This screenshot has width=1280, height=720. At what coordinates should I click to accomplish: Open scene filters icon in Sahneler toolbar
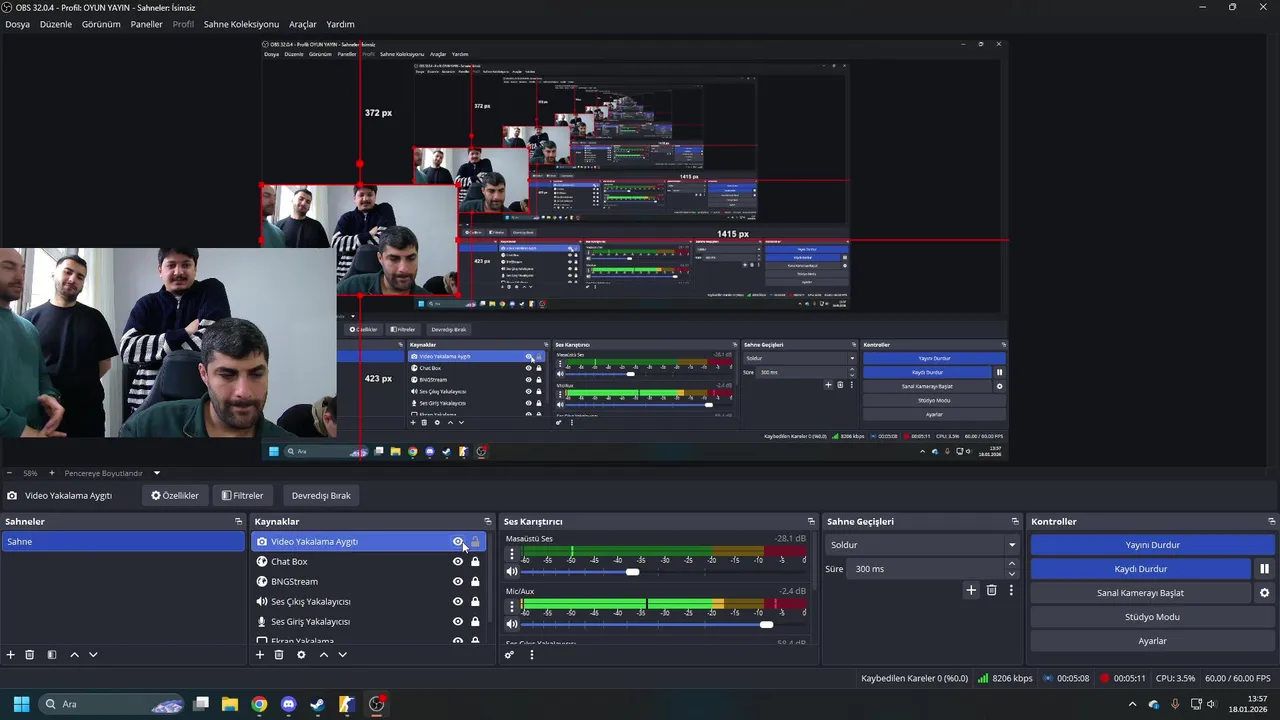[52, 655]
